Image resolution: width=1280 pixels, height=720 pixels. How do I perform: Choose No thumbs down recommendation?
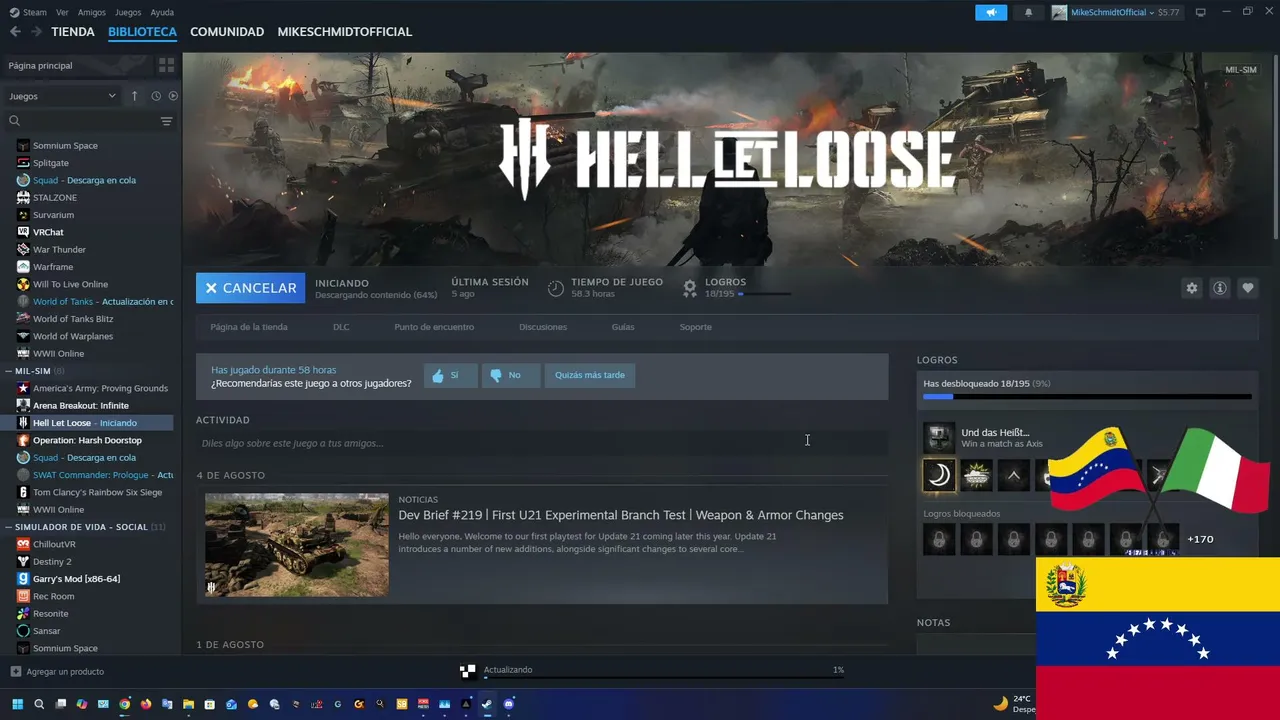click(510, 375)
